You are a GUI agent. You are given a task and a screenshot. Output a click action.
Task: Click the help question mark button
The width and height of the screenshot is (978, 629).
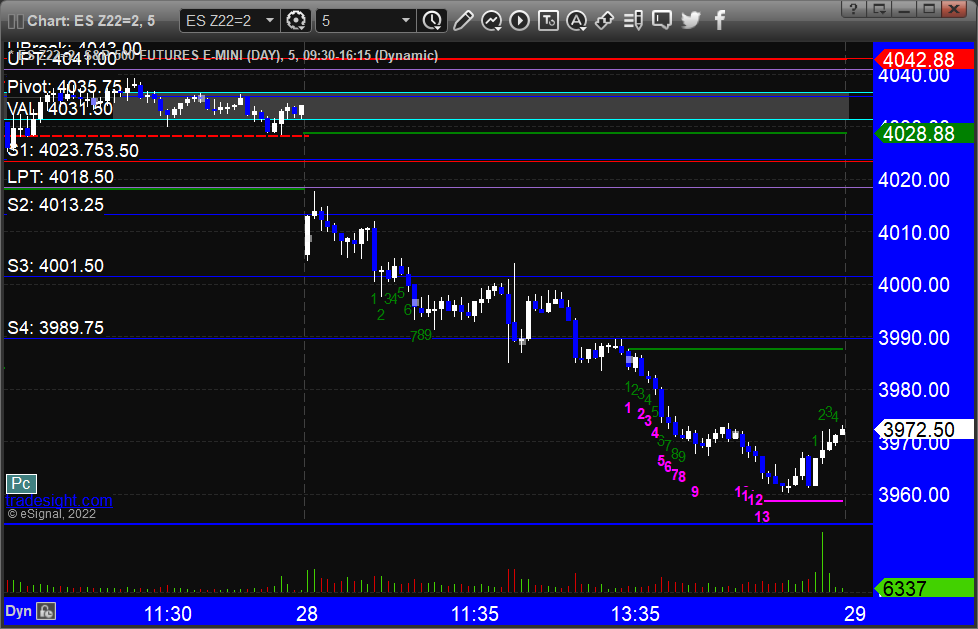pos(853,9)
